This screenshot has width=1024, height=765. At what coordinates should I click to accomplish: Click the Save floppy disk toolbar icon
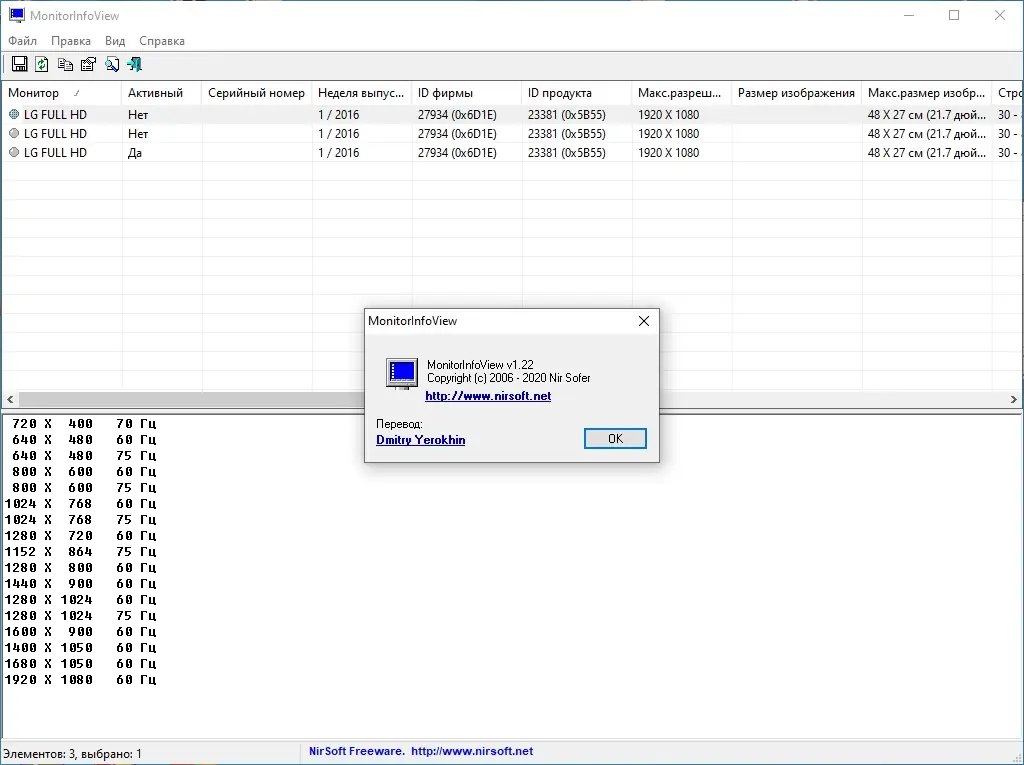point(20,64)
